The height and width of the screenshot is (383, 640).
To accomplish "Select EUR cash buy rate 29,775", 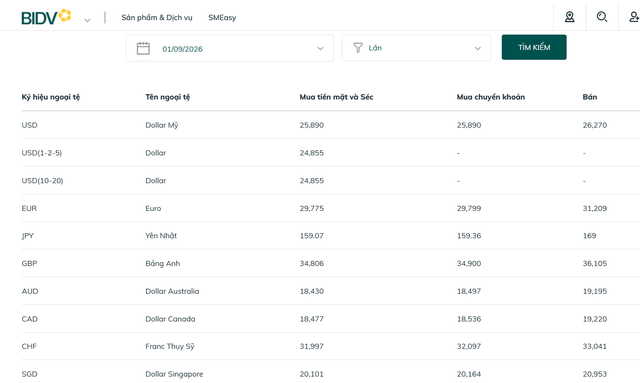I will coord(312,208).
